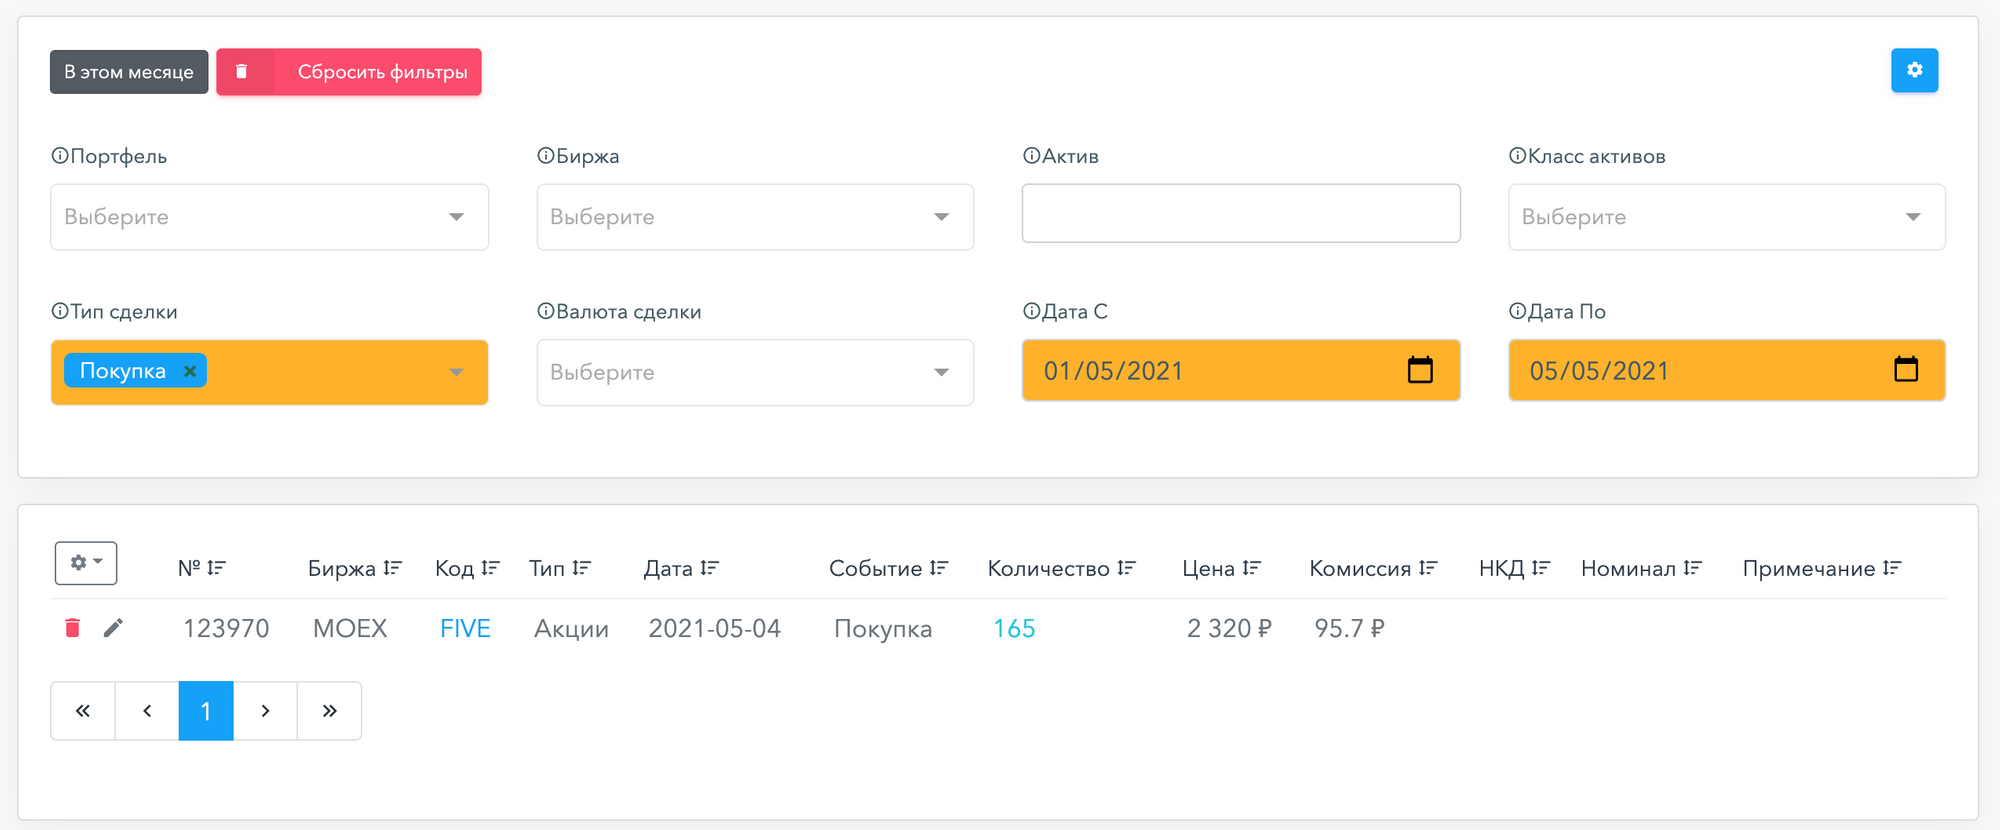This screenshot has height=830, width=2000.
Task: Open the Валюта сделки dropdown
Action: click(x=755, y=372)
